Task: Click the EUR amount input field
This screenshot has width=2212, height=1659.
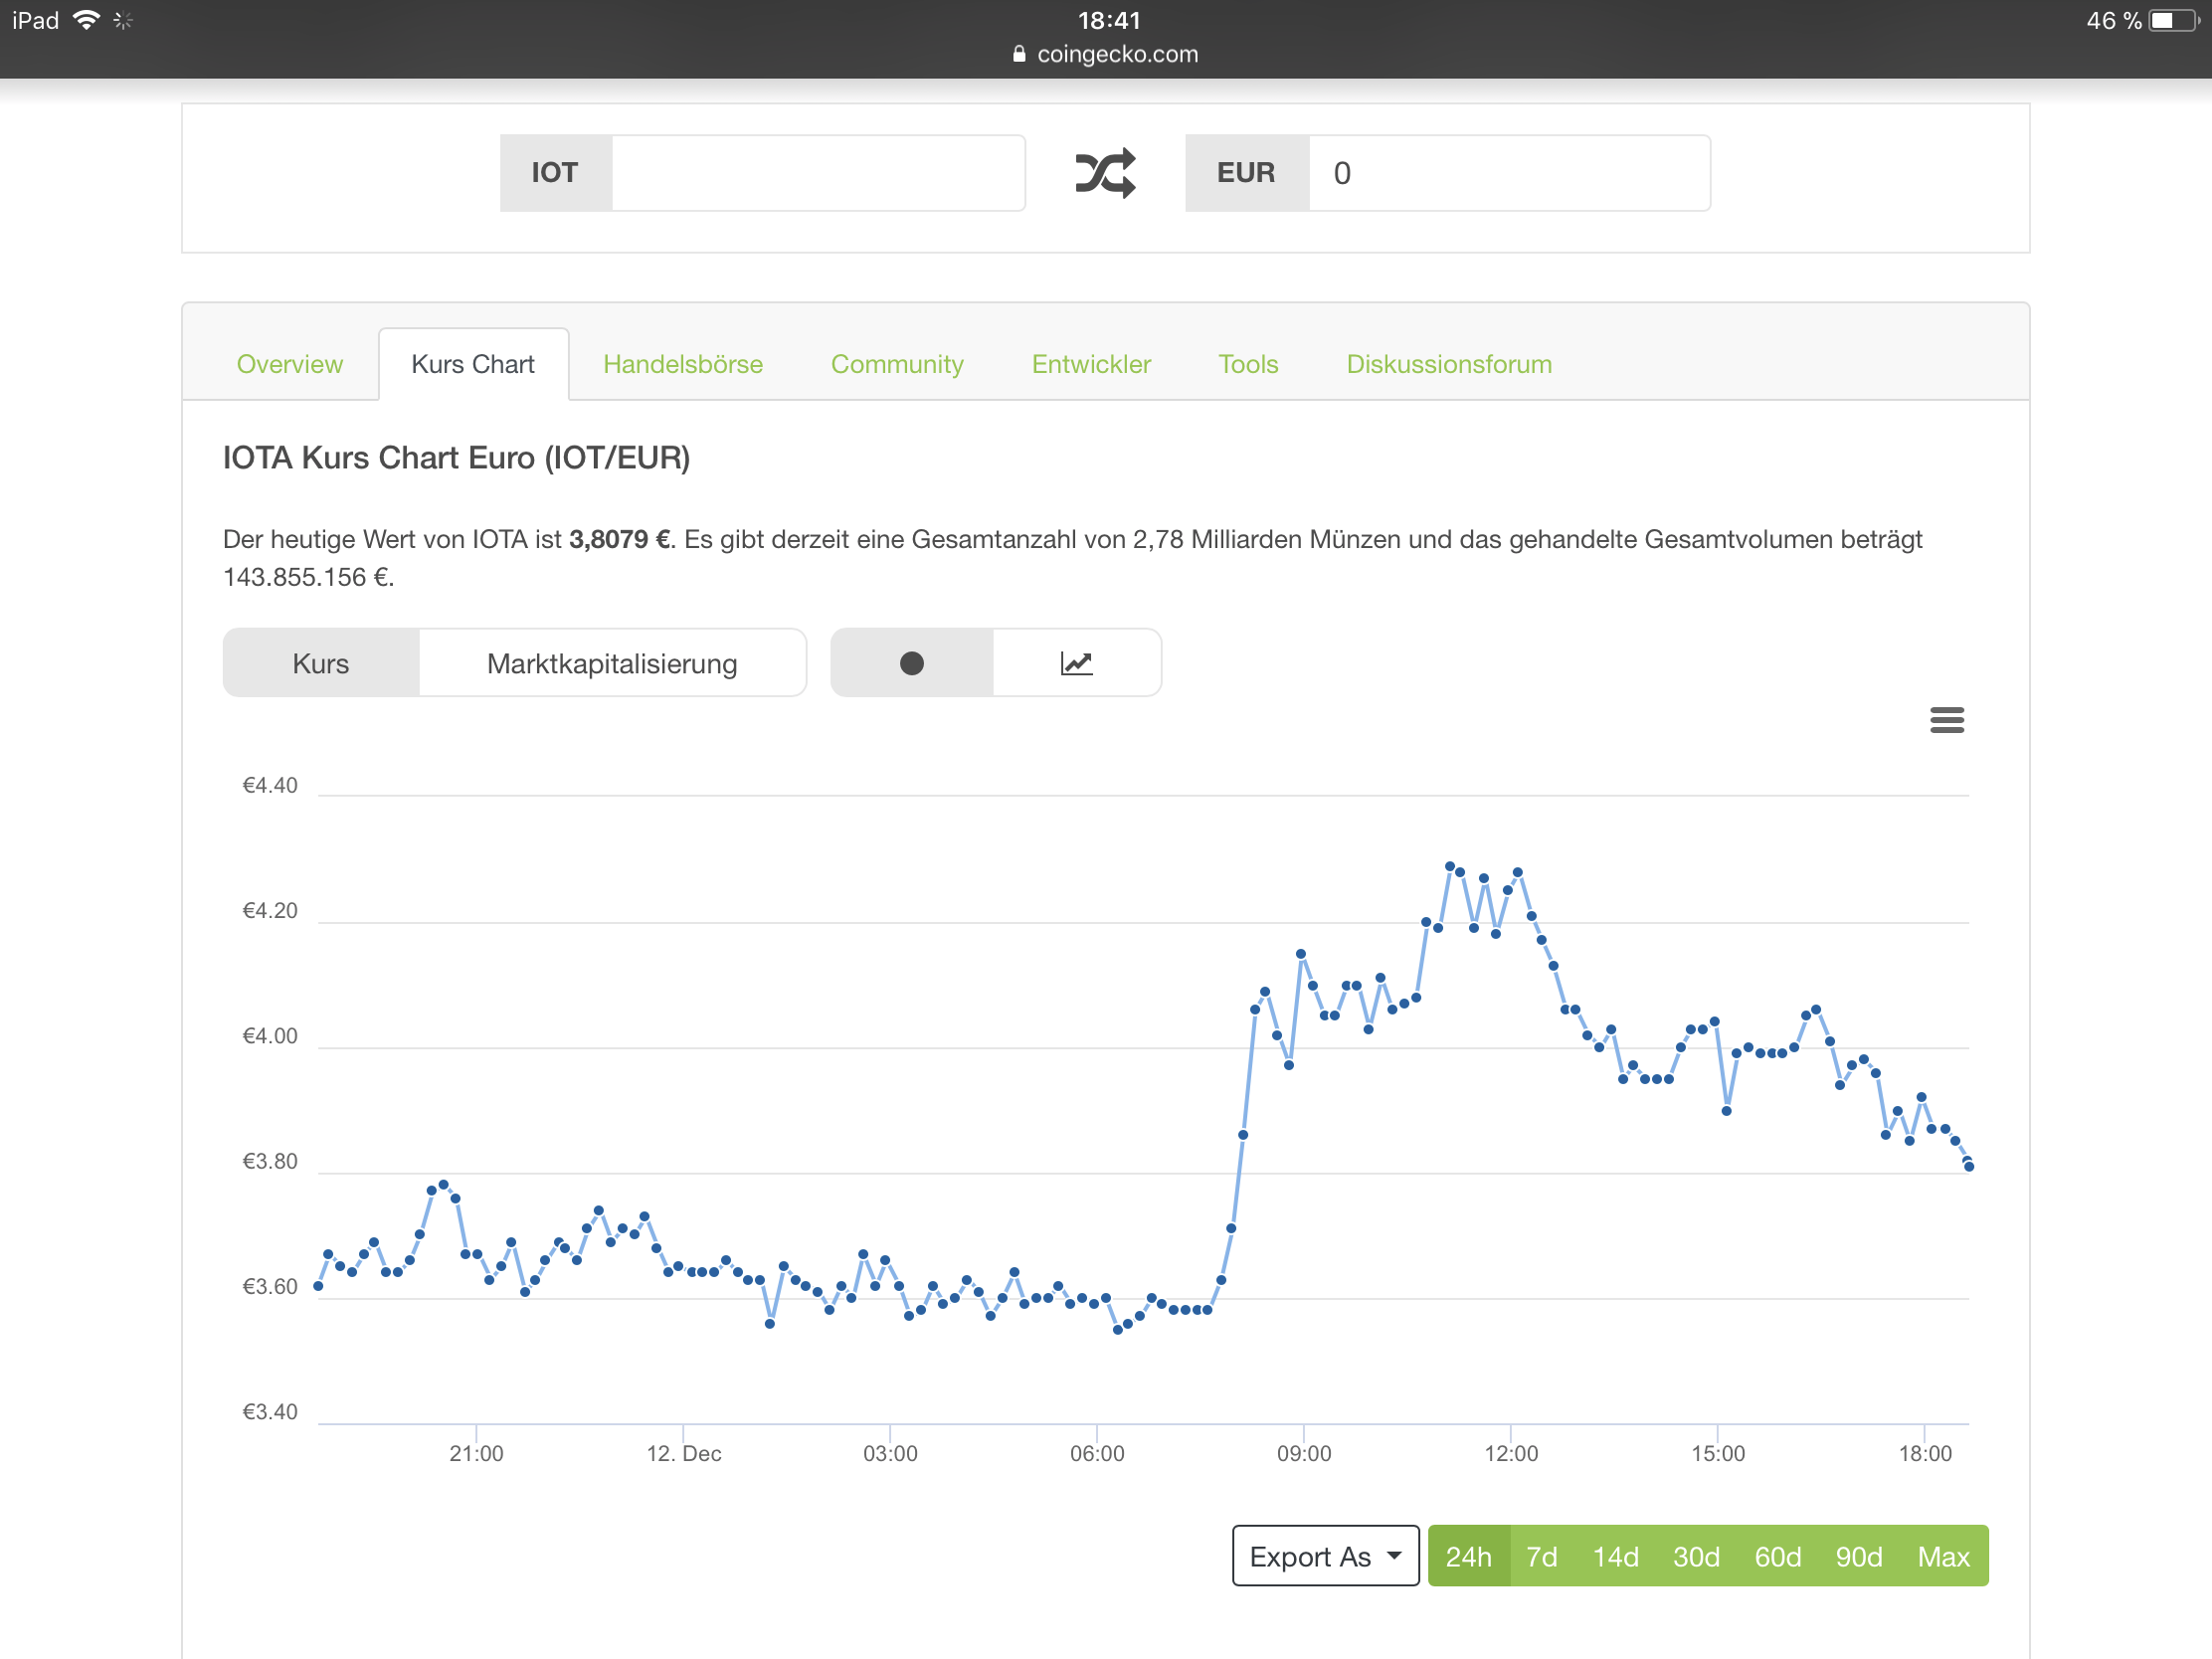Action: [1509, 173]
